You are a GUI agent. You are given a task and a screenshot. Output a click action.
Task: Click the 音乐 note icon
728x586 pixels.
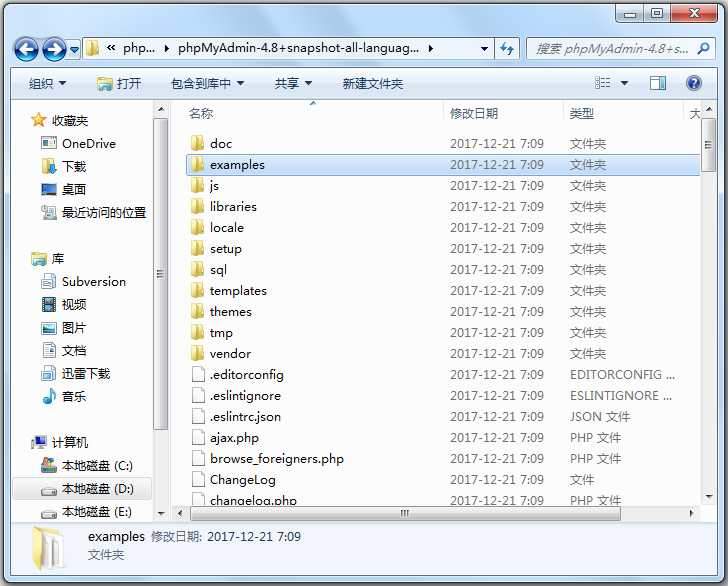pyautogui.click(x=49, y=396)
